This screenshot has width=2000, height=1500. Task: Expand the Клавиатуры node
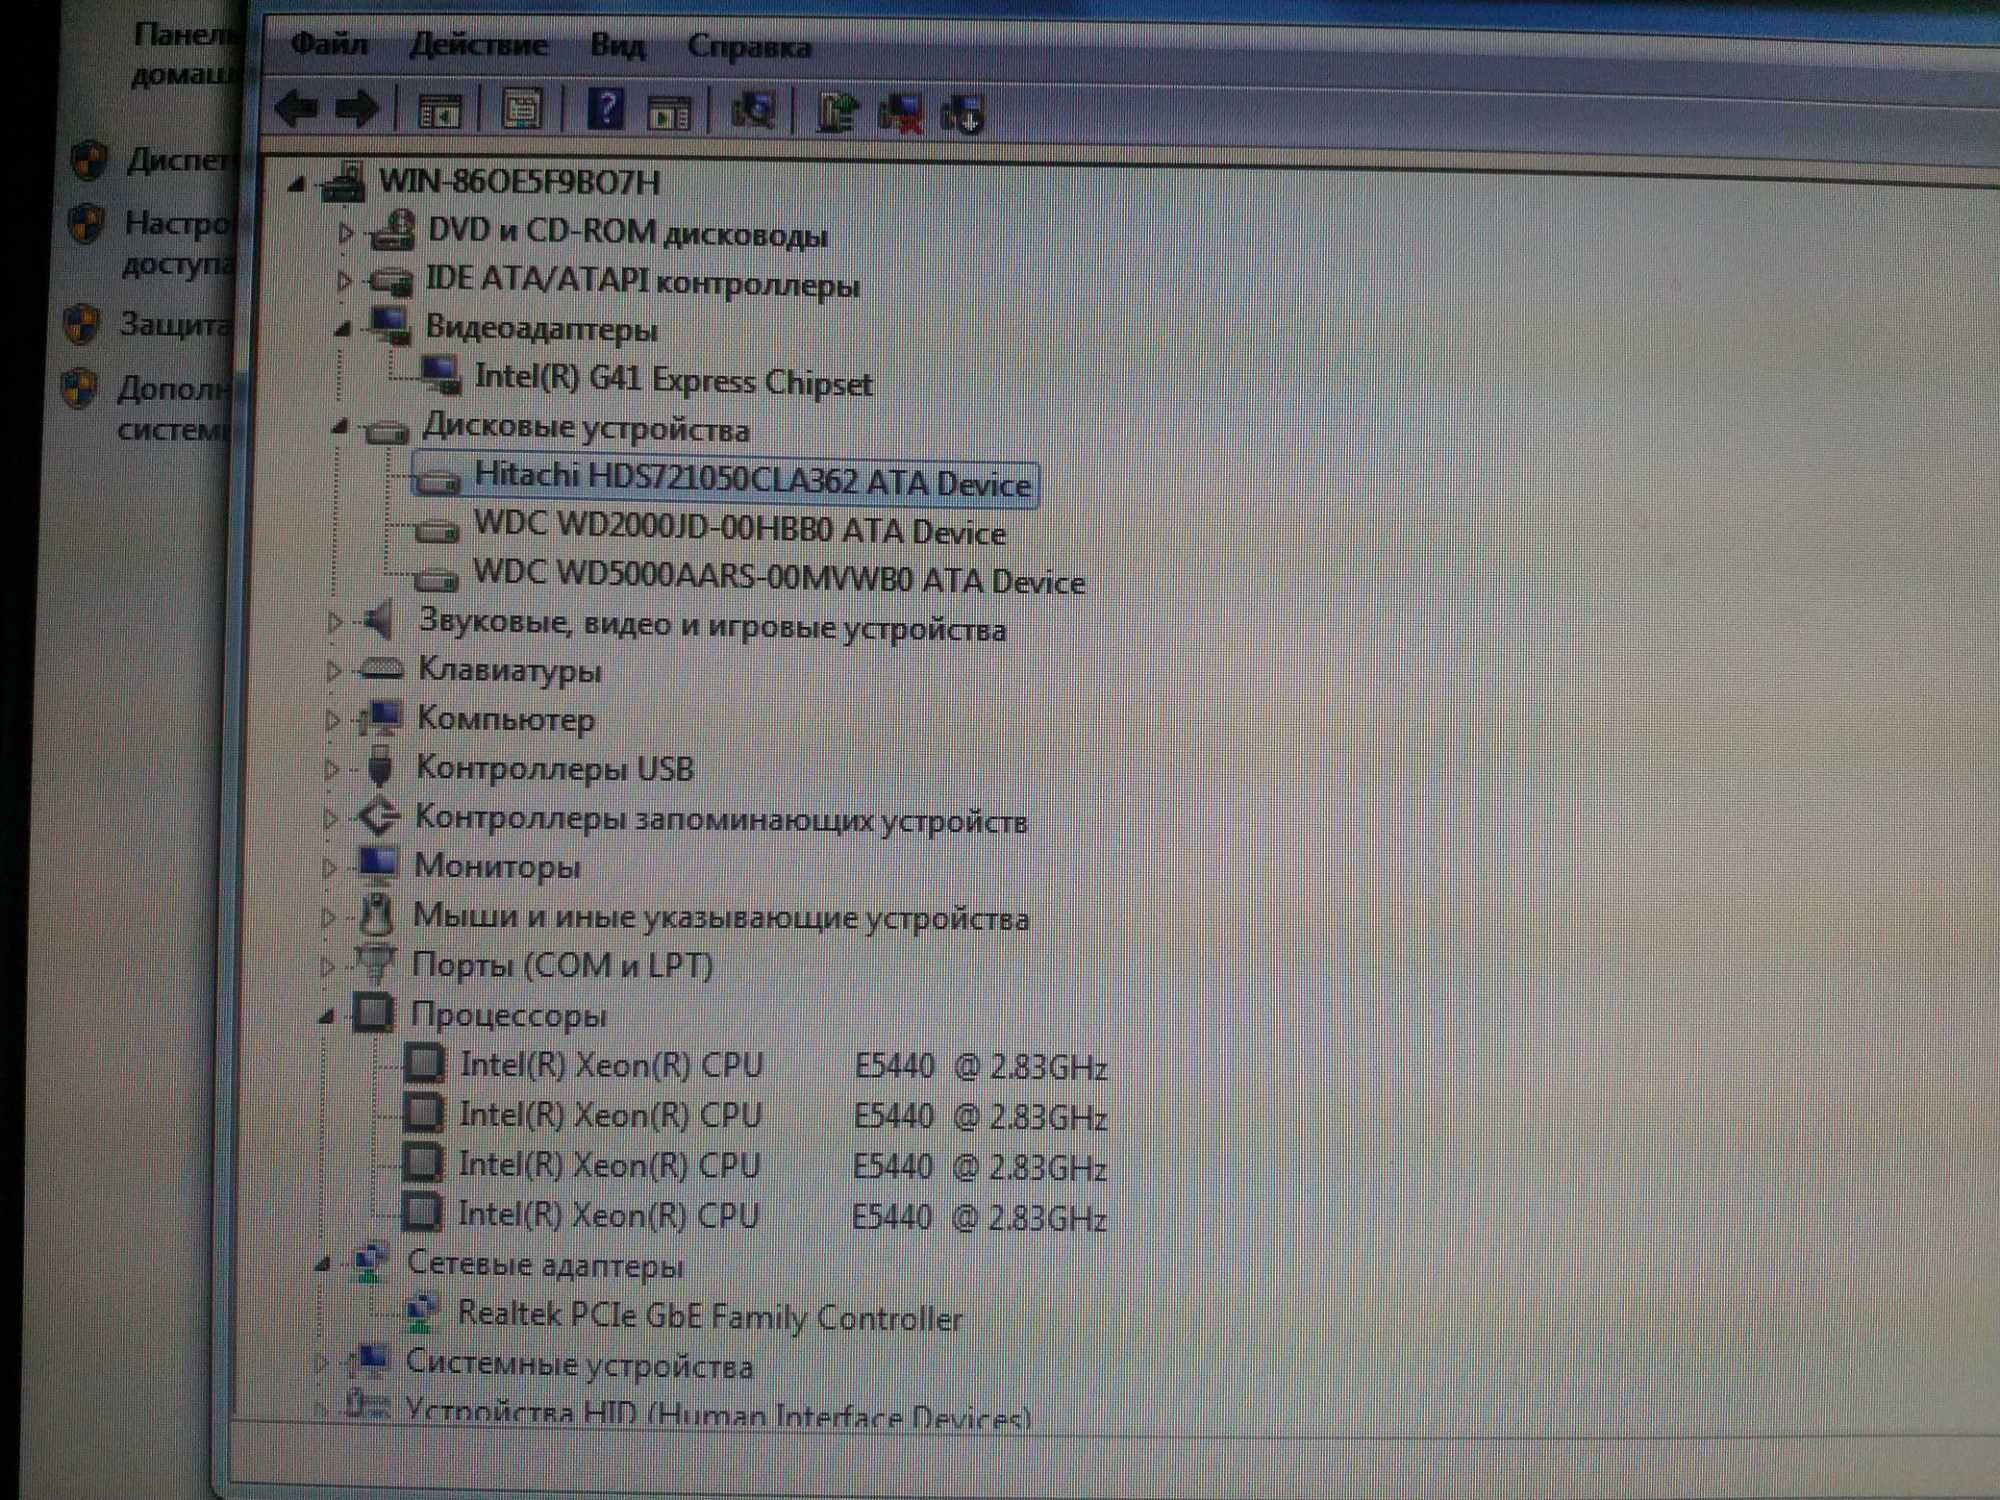point(333,670)
